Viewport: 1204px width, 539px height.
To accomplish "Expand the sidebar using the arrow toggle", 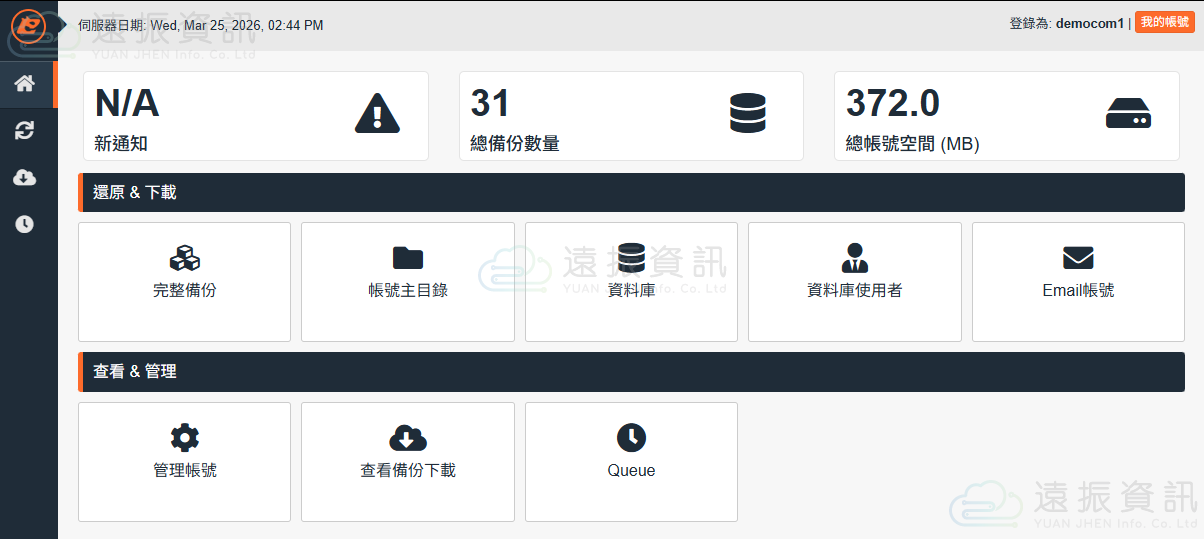I will point(64,24).
